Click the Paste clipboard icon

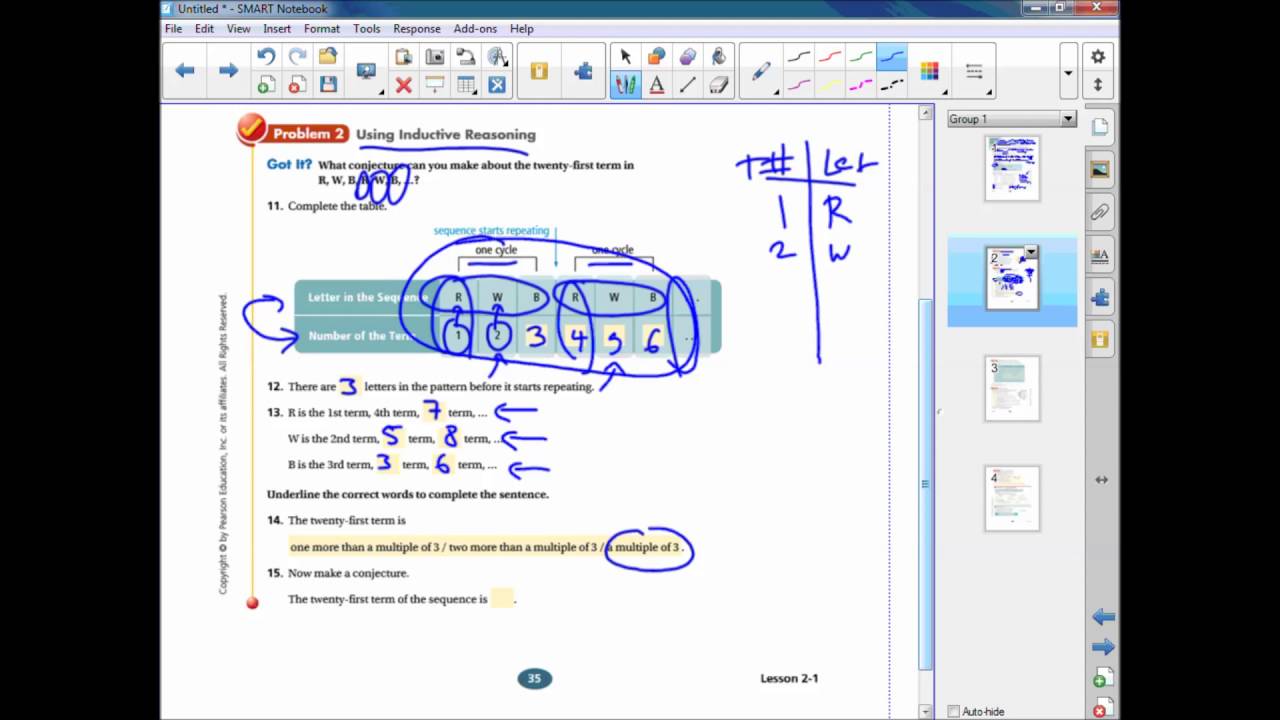pyautogui.click(x=404, y=57)
